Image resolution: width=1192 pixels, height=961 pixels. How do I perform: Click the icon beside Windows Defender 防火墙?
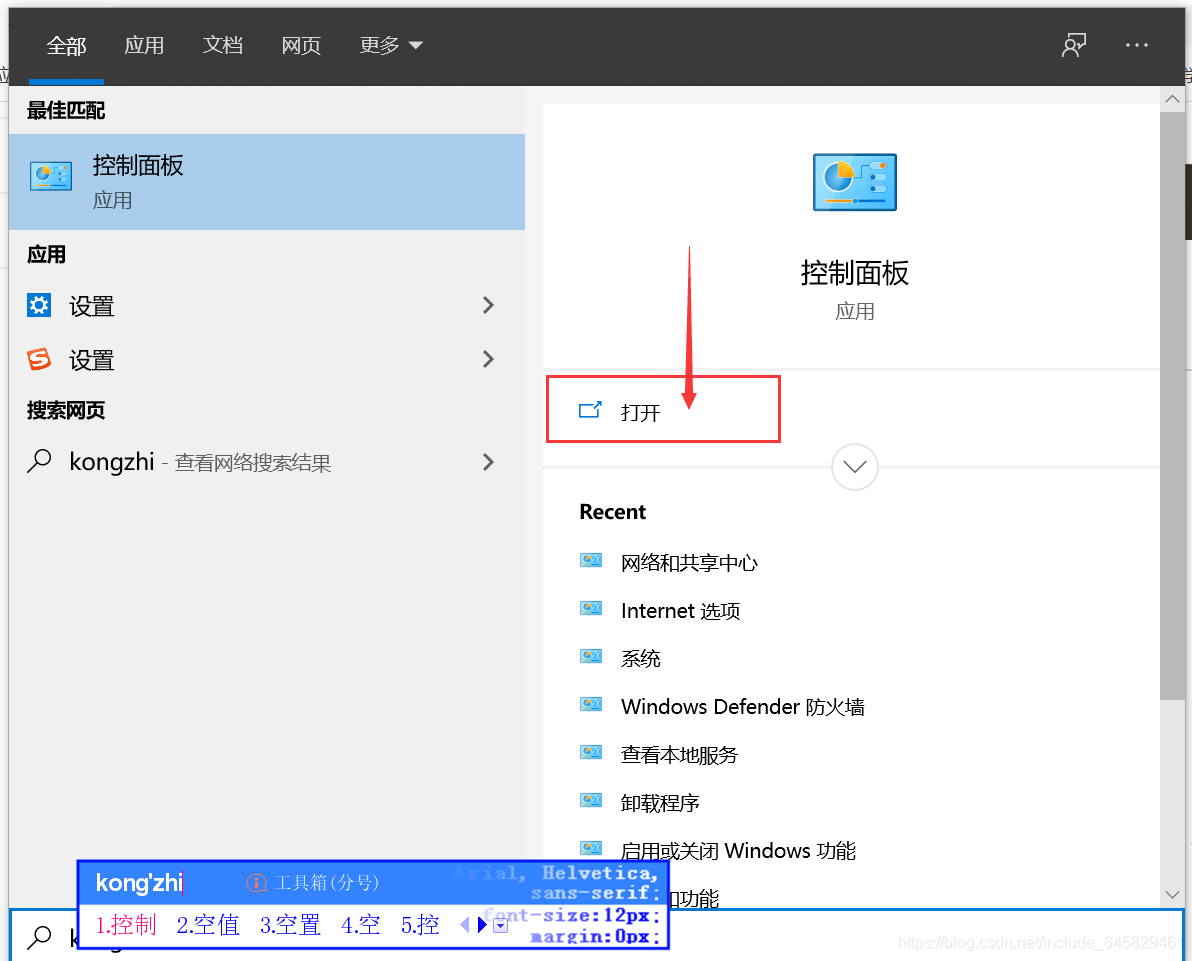pos(591,704)
